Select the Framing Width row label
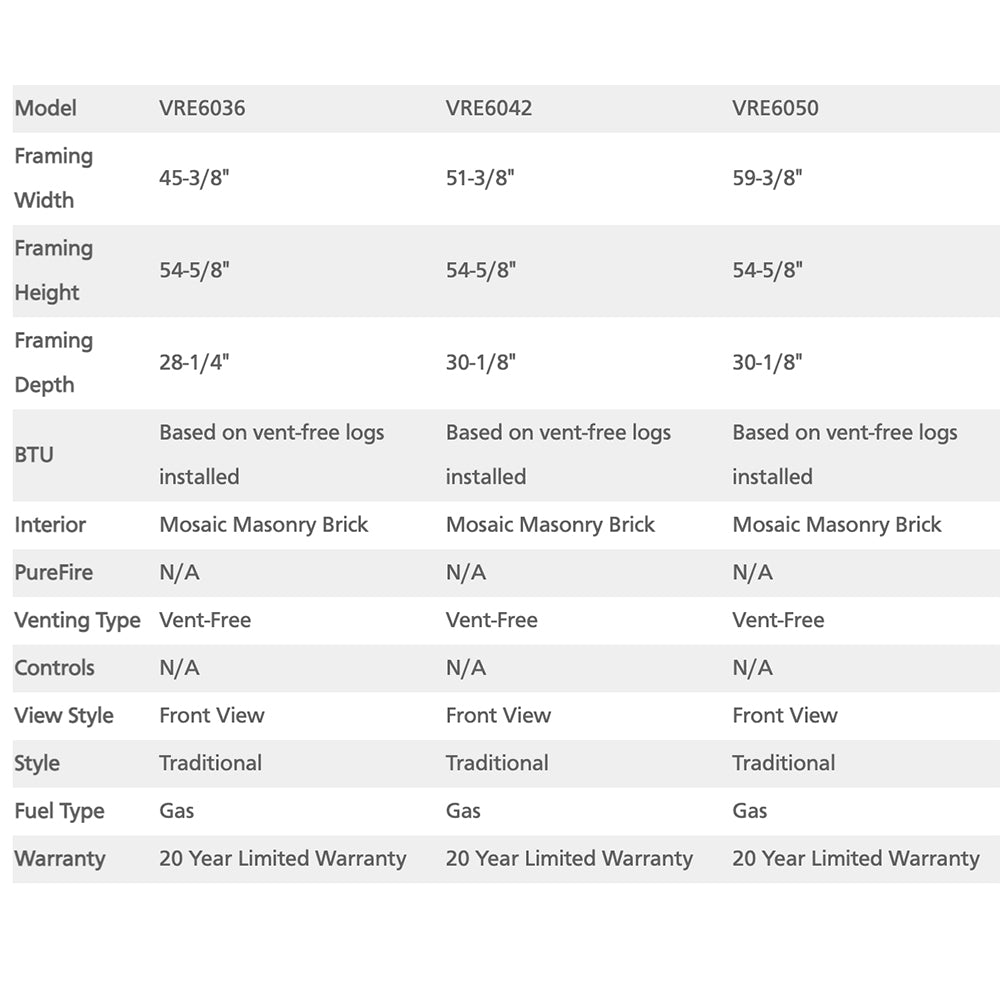 coord(53,178)
